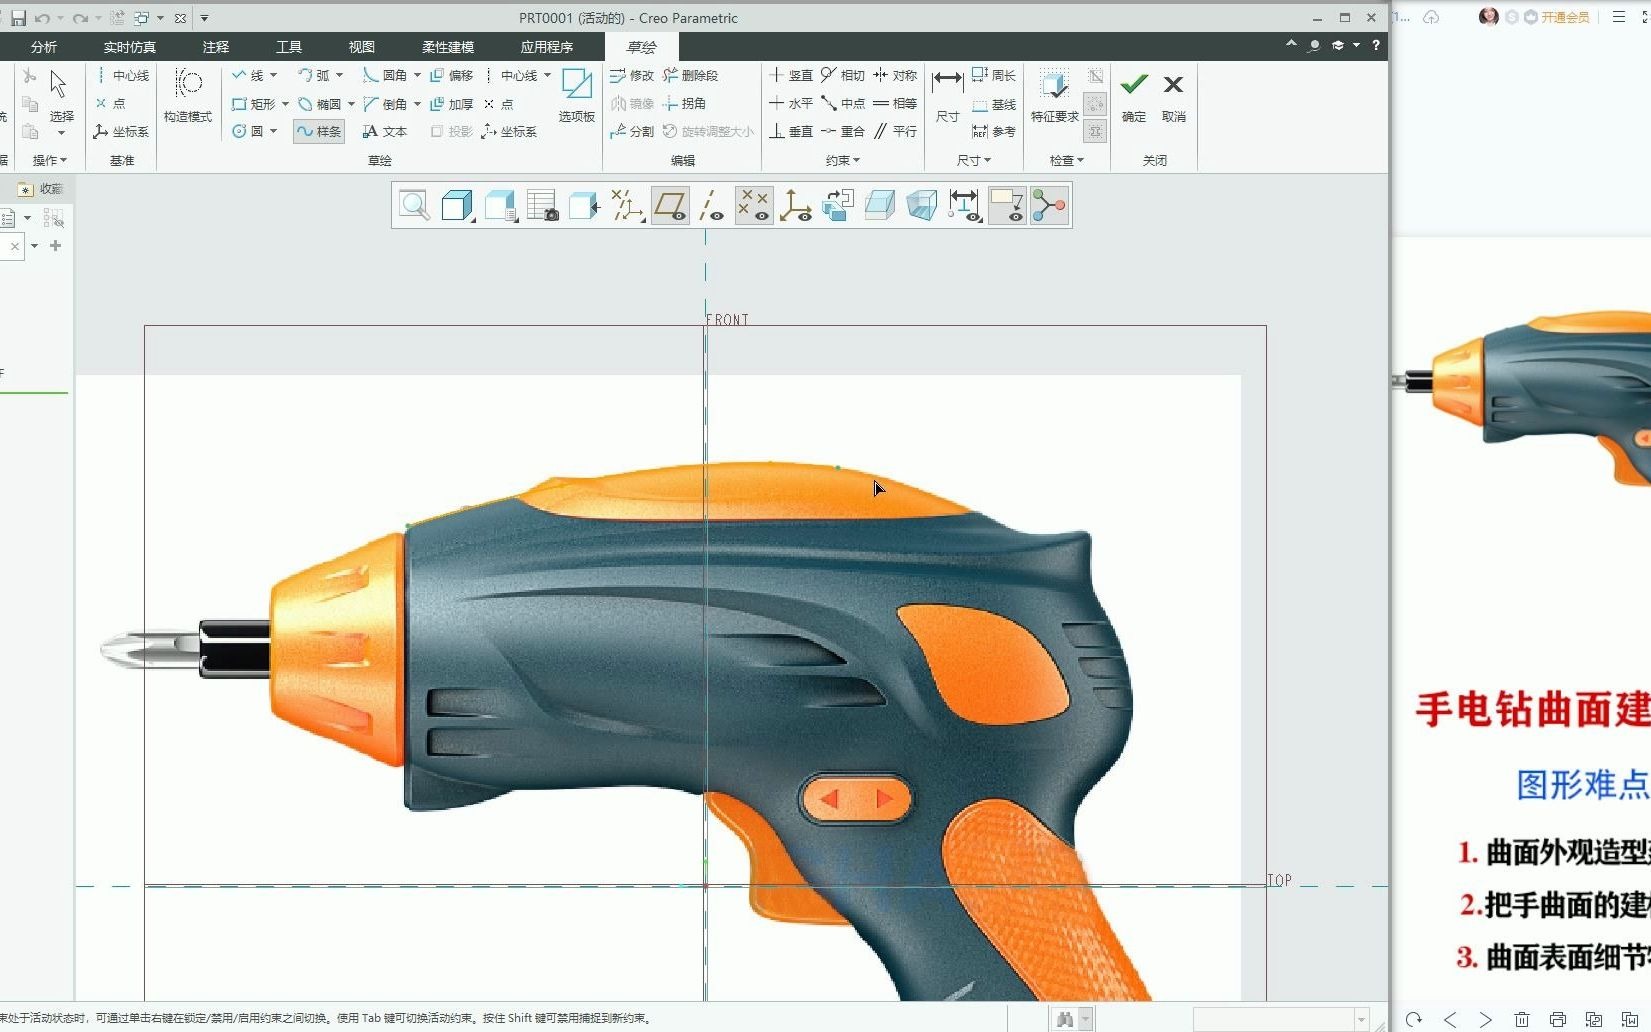
Task: Expand the Rectangle (矩形) dropdown arrow
Action: [x=285, y=104]
